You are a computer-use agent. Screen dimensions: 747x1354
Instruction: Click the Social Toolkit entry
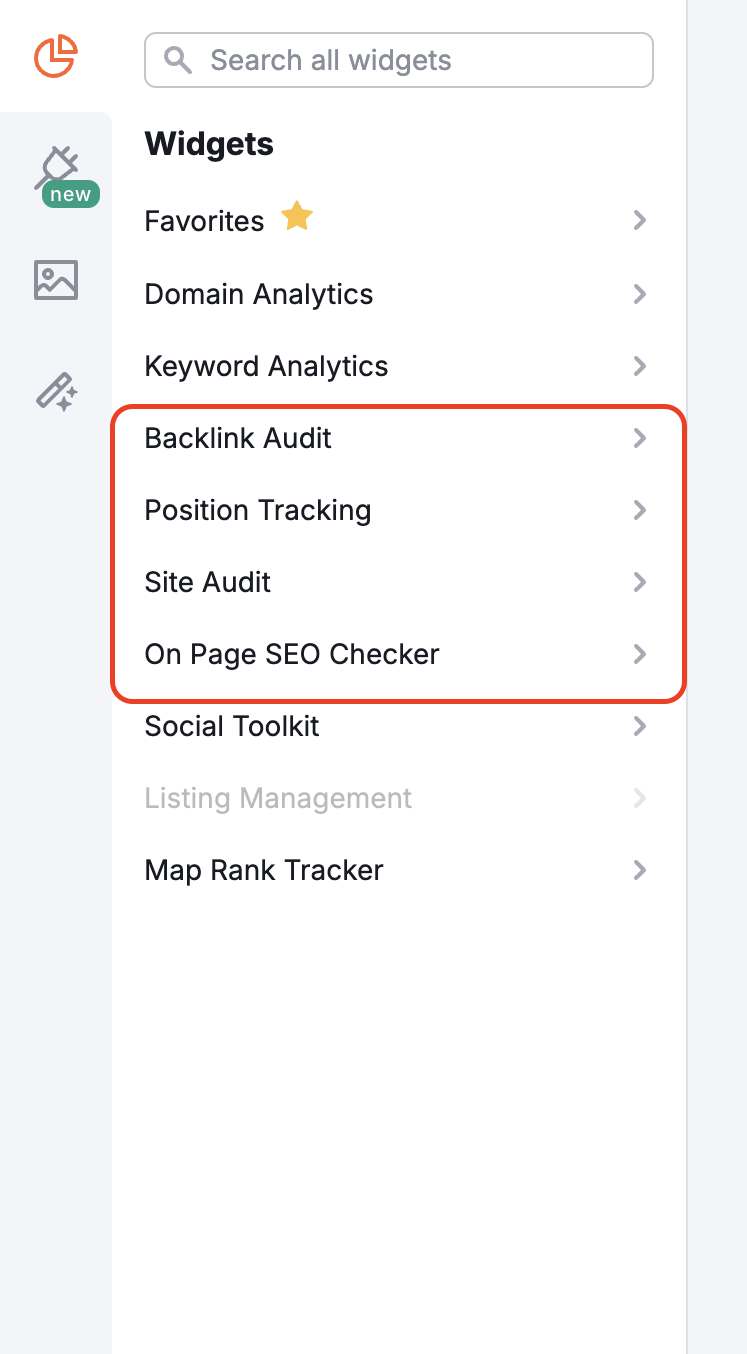tap(231, 726)
